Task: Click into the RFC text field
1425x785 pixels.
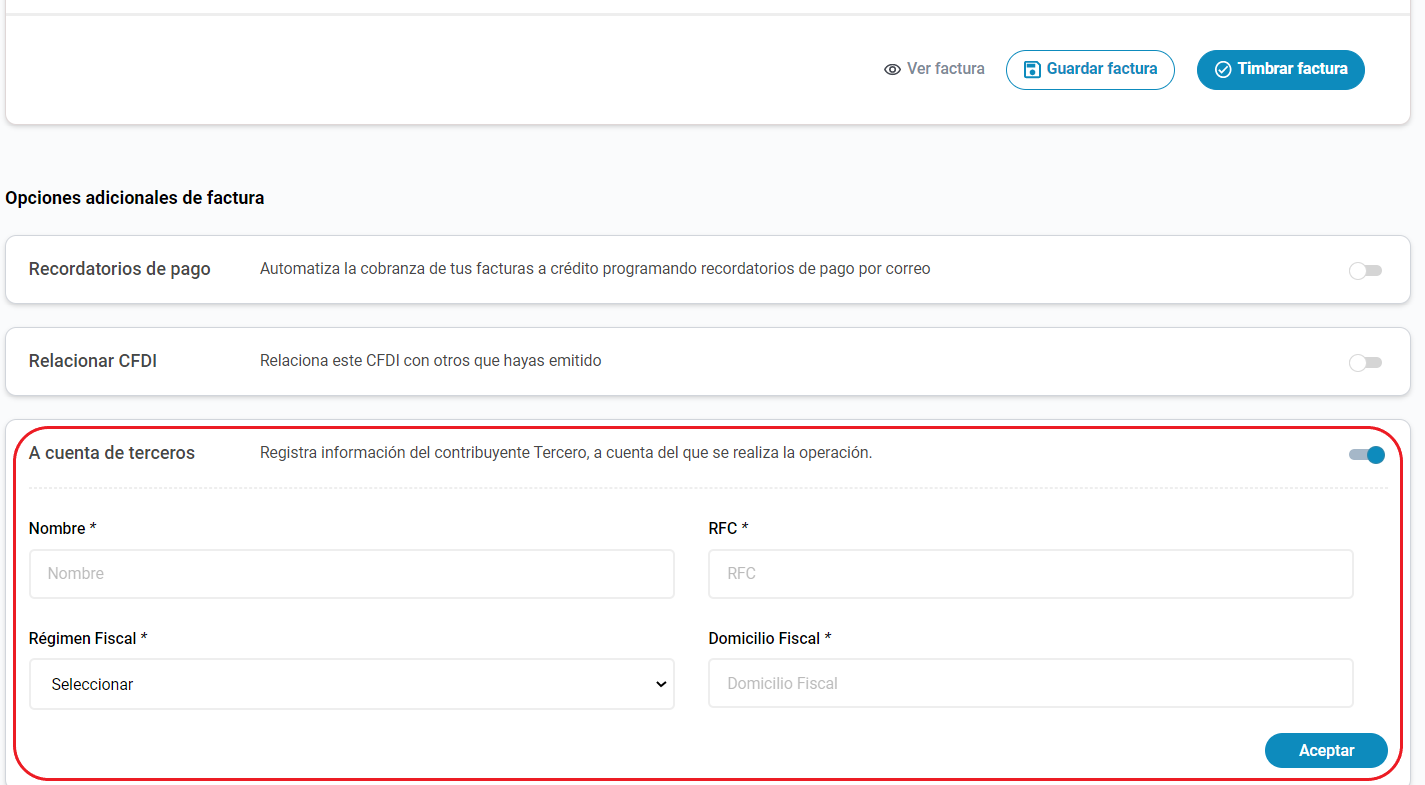Action: coord(1031,574)
